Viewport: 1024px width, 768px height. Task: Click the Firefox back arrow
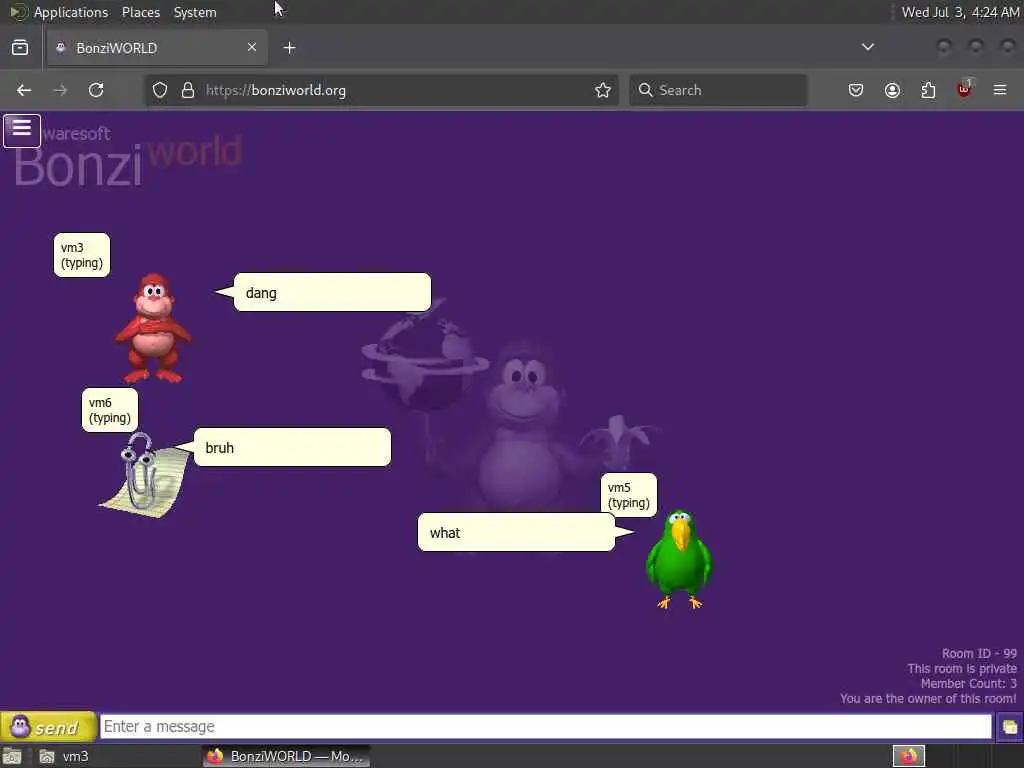click(x=24, y=90)
